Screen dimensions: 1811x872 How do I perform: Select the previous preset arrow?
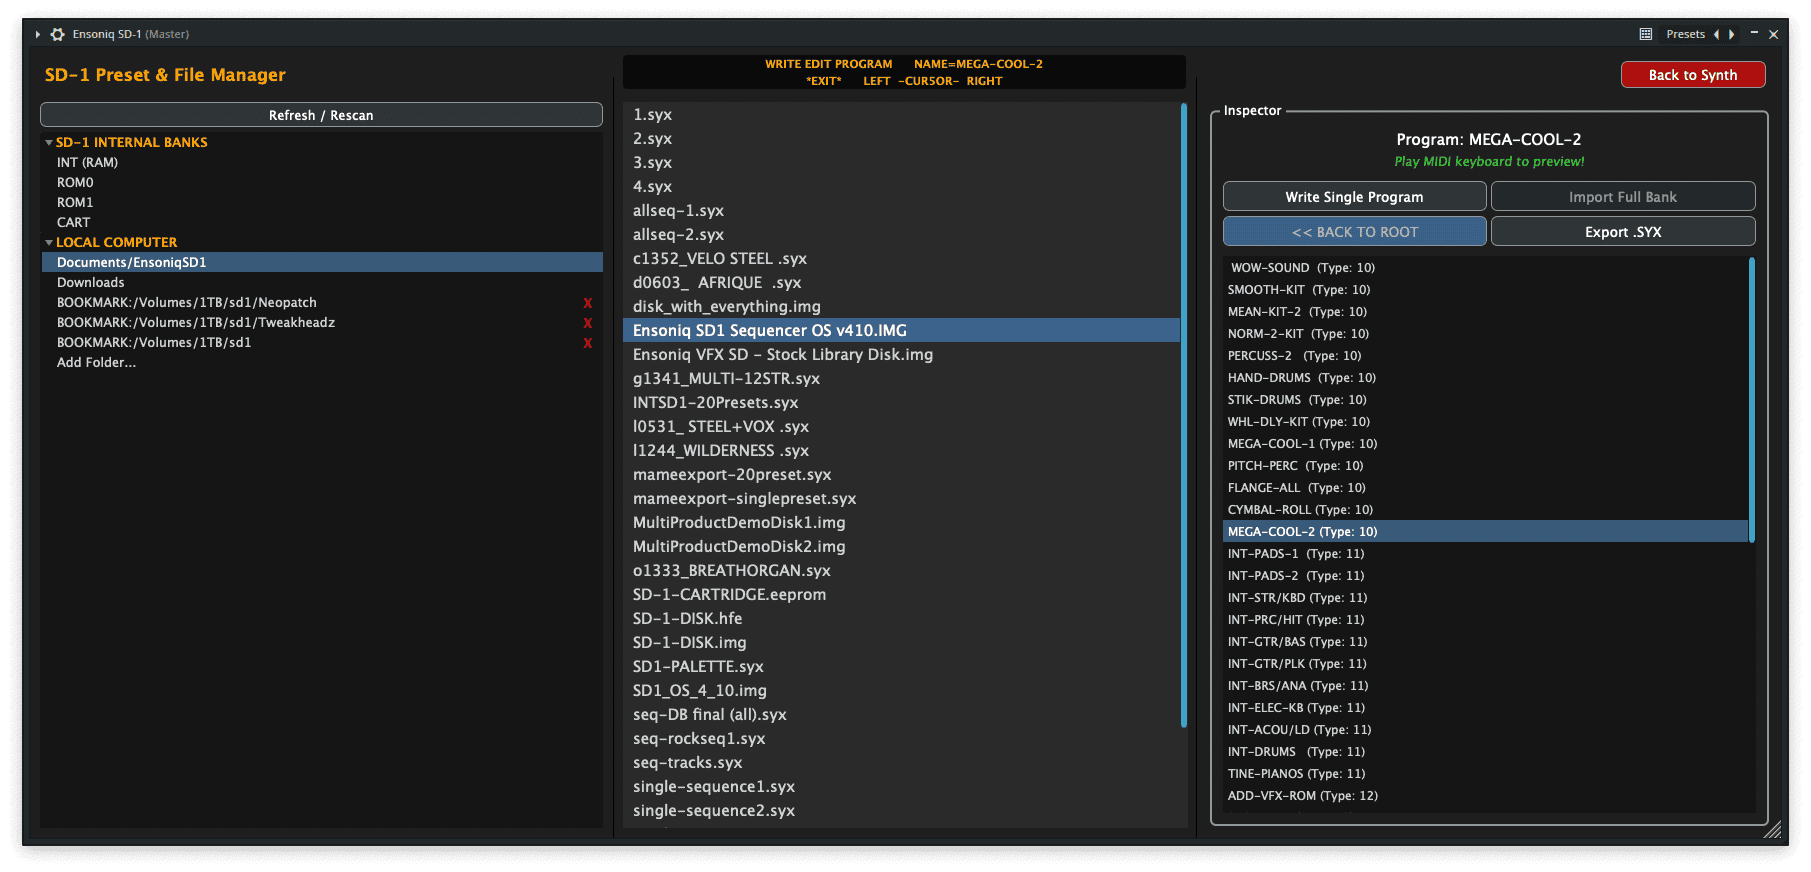(x=1717, y=34)
